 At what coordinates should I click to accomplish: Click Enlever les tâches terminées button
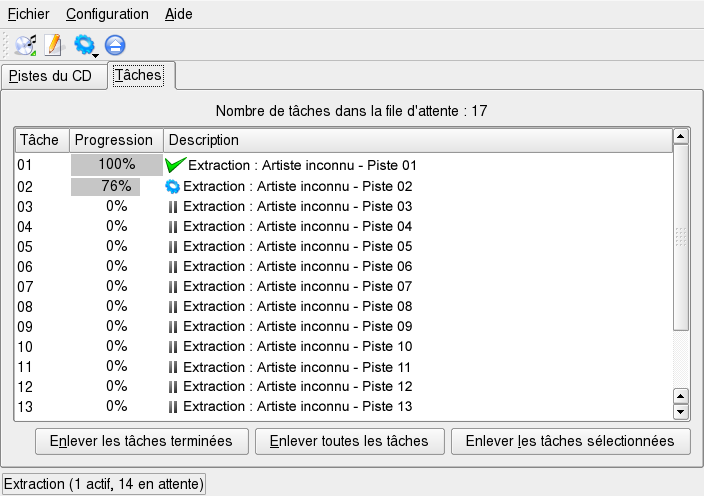[x=141, y=441]
